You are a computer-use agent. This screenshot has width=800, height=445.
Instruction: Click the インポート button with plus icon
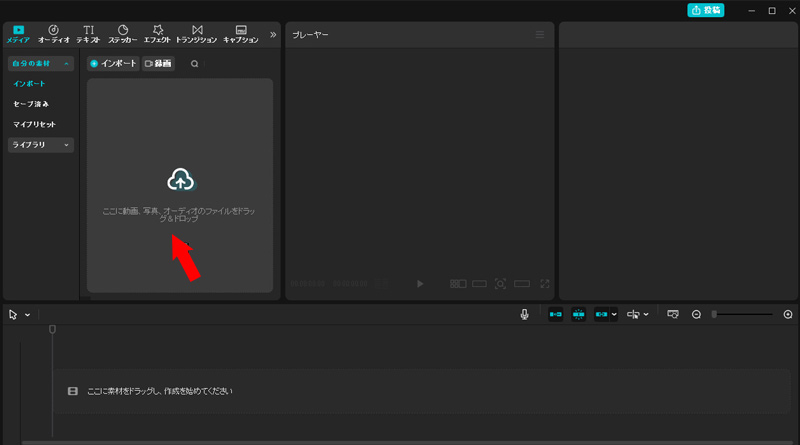[x=112, y=63]
